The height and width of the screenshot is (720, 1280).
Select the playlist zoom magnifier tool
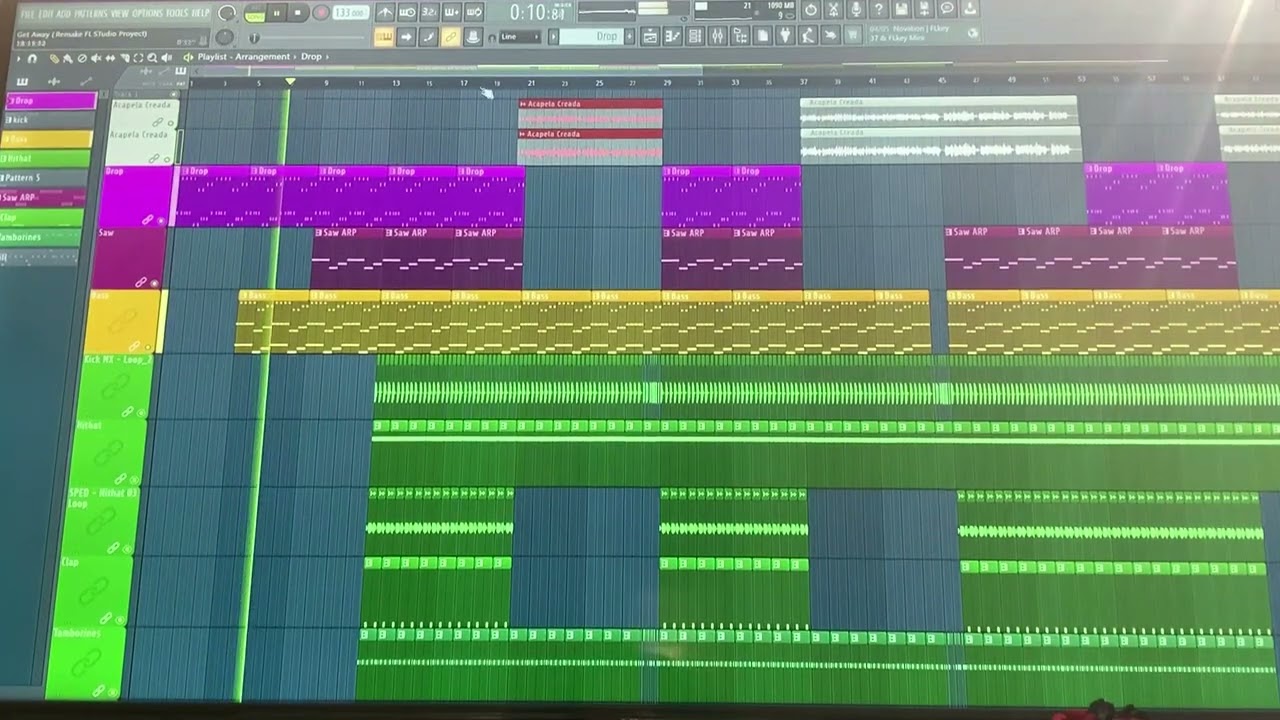[152, 58]
